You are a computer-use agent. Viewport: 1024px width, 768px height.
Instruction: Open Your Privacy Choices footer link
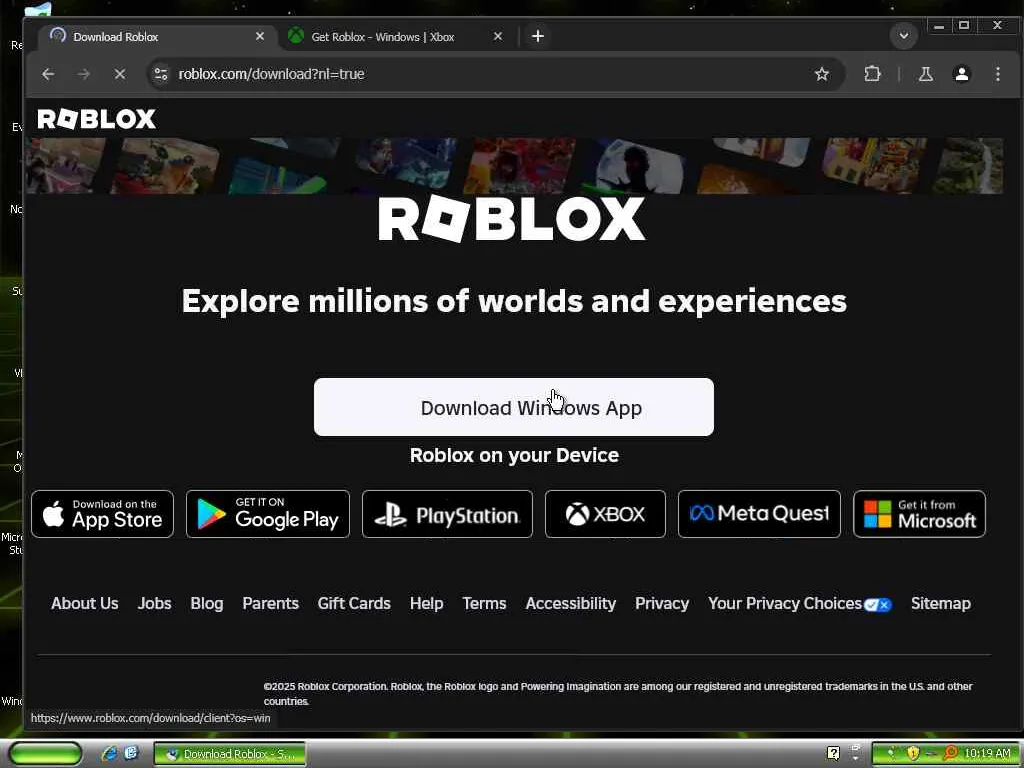[x=799, y=603]
